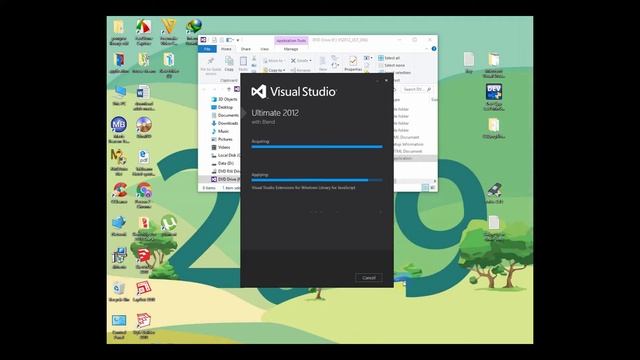Click the PDF file desktop icon

click(143, 163)
